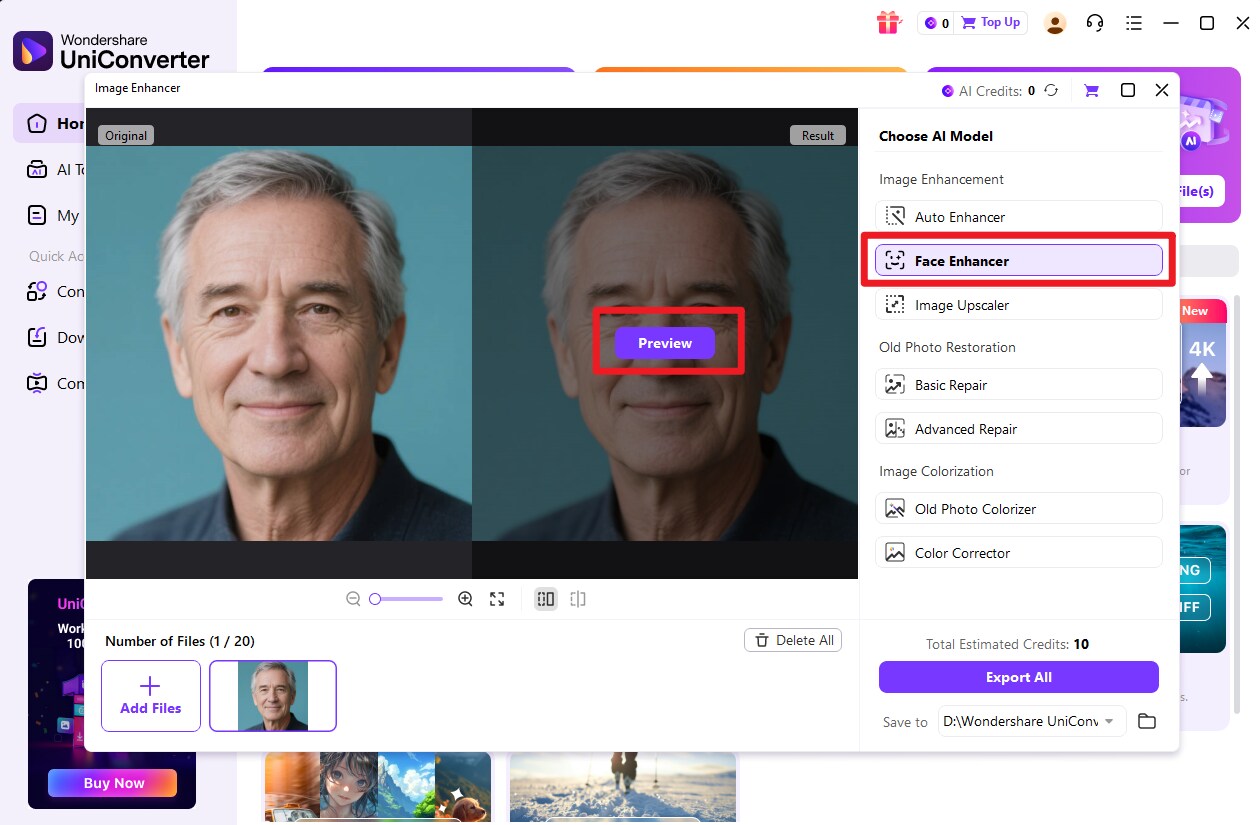1260x825 pixels.
Task: Click the Number of Files (1 / 20) text
Action: [180, 641]
